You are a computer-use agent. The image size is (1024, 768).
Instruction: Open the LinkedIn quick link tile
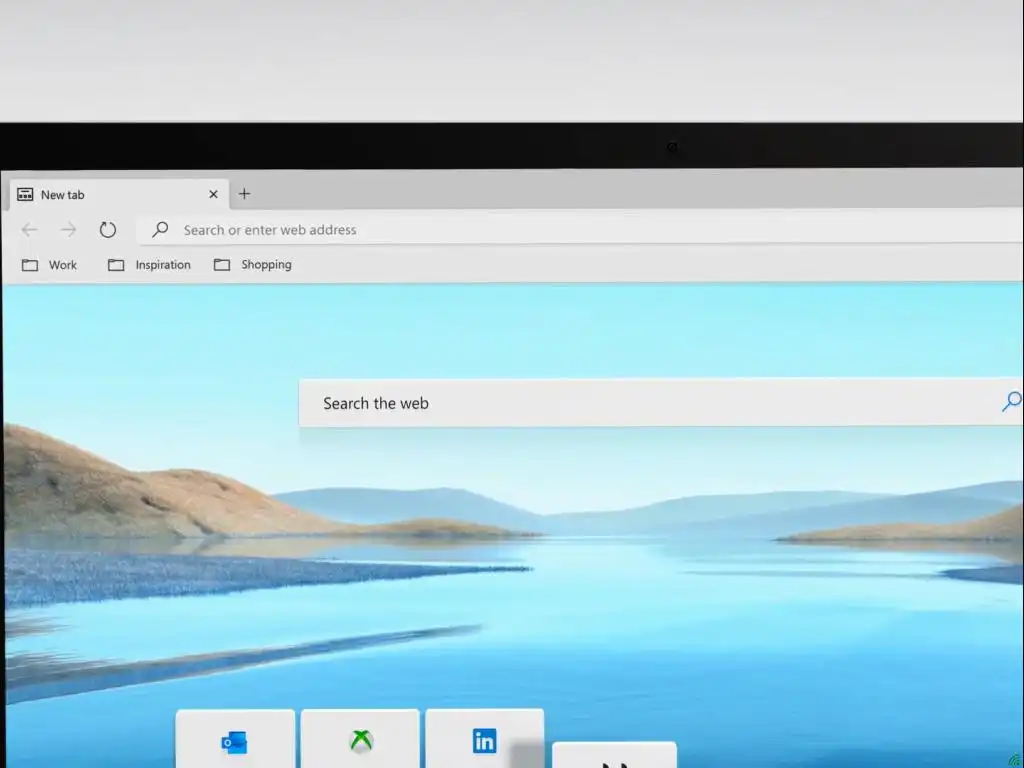(x=485, y=739)
